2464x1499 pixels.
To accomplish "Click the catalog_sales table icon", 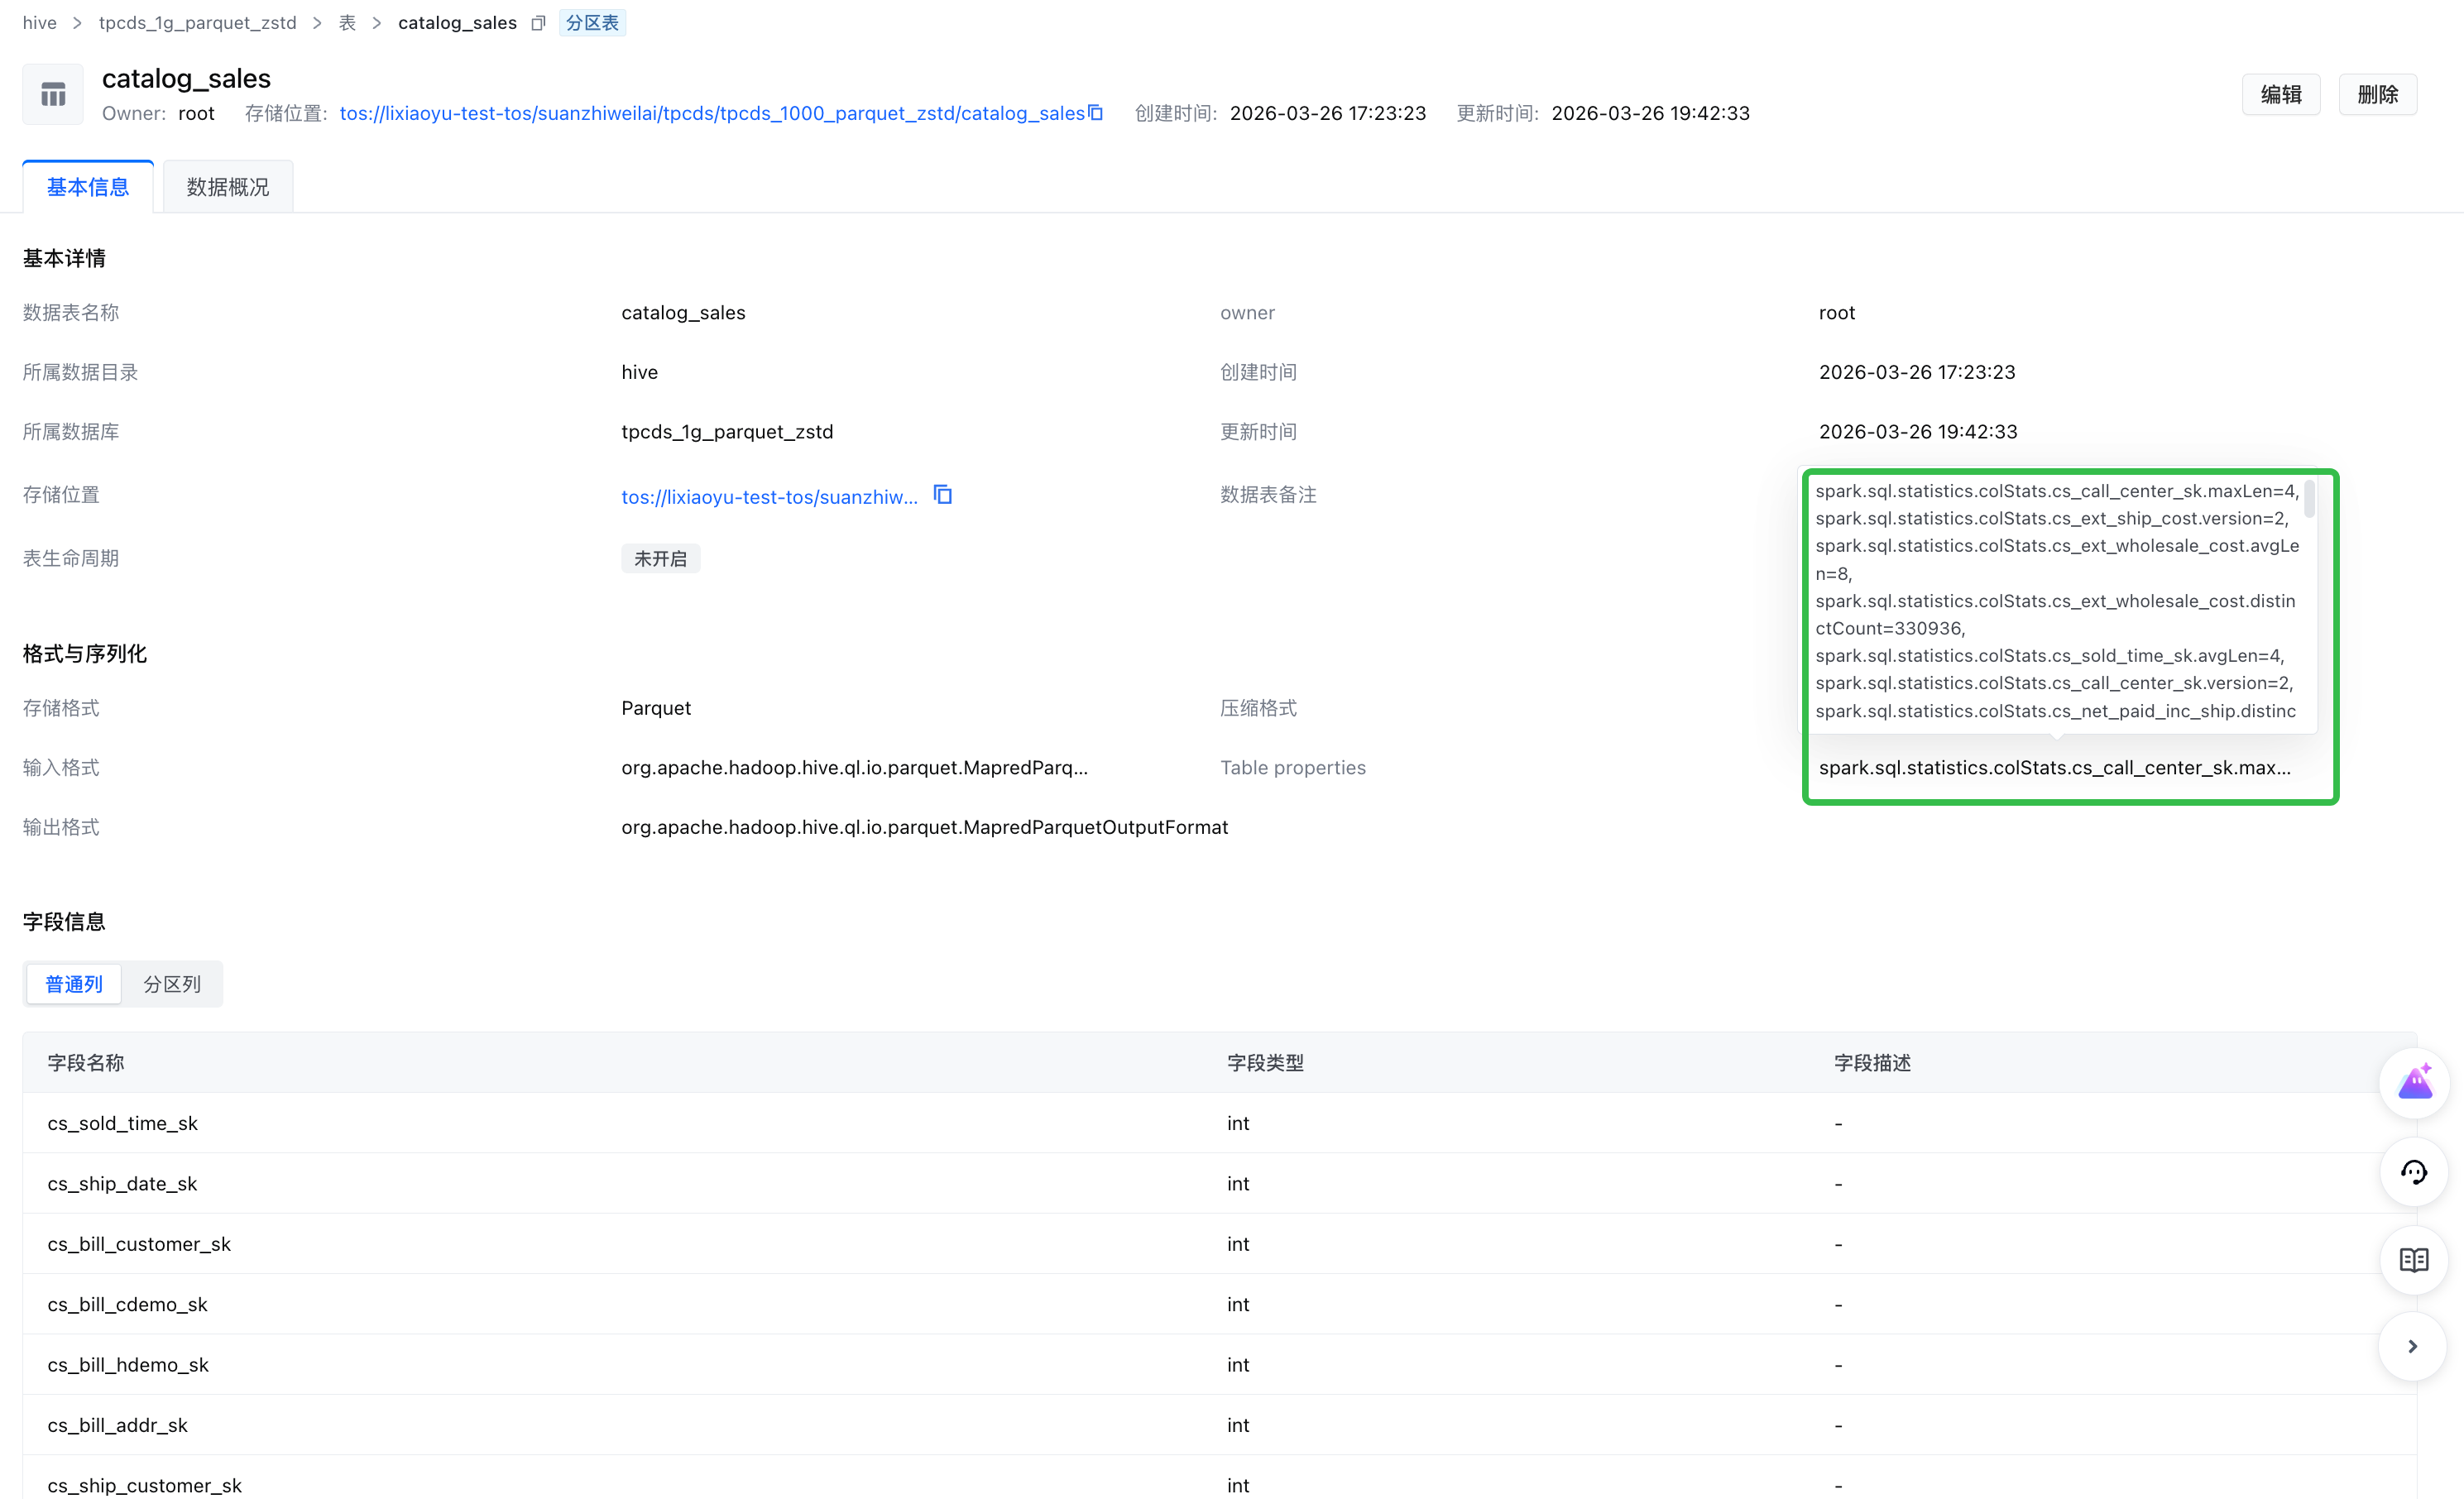I will click(x=53, y=95).
